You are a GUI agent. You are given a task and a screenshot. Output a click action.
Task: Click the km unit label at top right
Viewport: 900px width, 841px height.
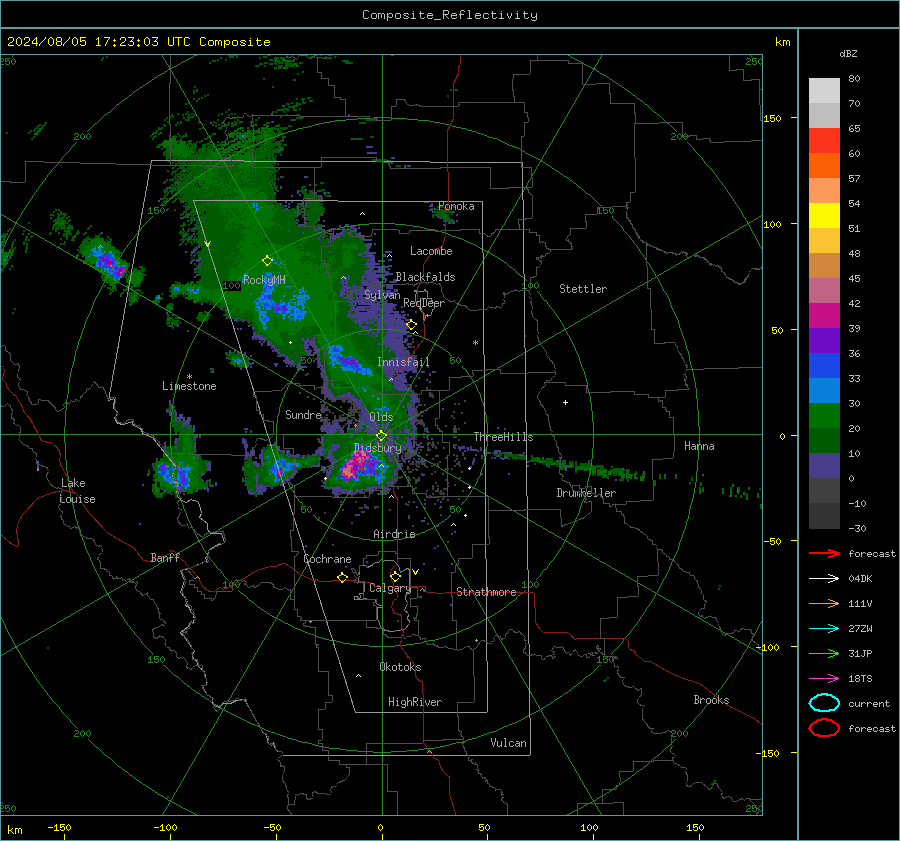782,42
